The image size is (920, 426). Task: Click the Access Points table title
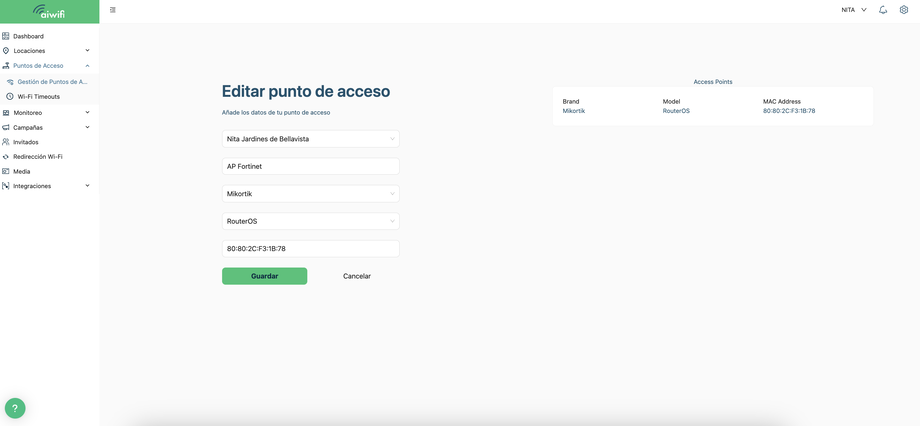coord(713,82)
